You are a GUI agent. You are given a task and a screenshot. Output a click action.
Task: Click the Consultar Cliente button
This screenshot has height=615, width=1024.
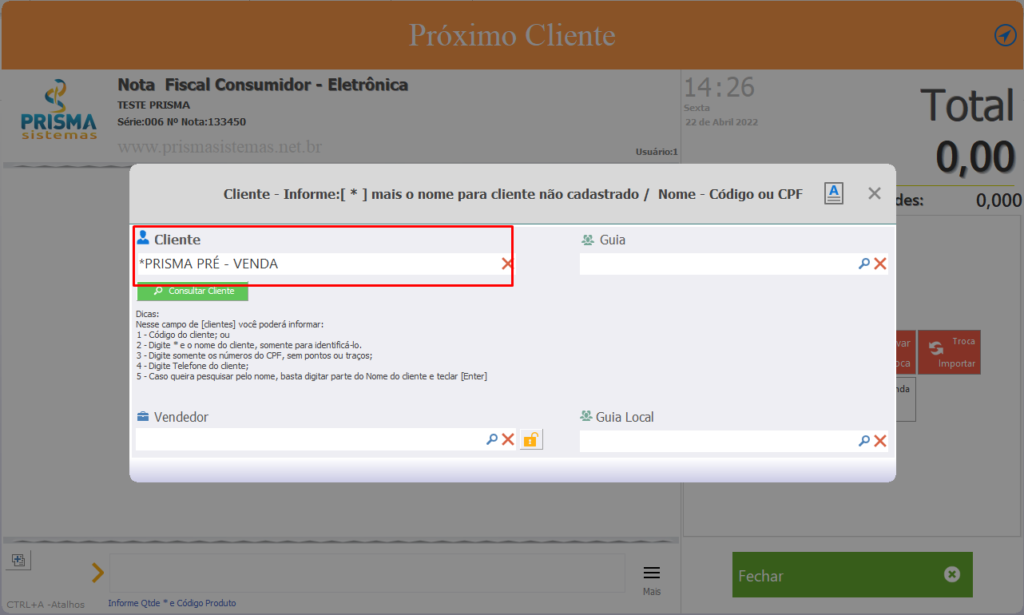click(x=193, y=291)
